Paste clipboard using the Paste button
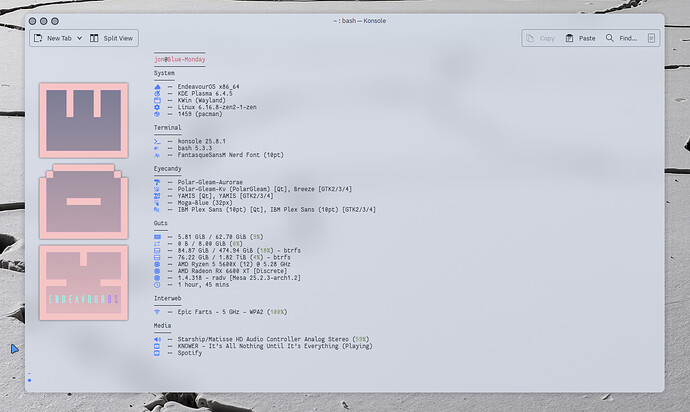Viewport: 690px width, 412px height. (580, 38)
